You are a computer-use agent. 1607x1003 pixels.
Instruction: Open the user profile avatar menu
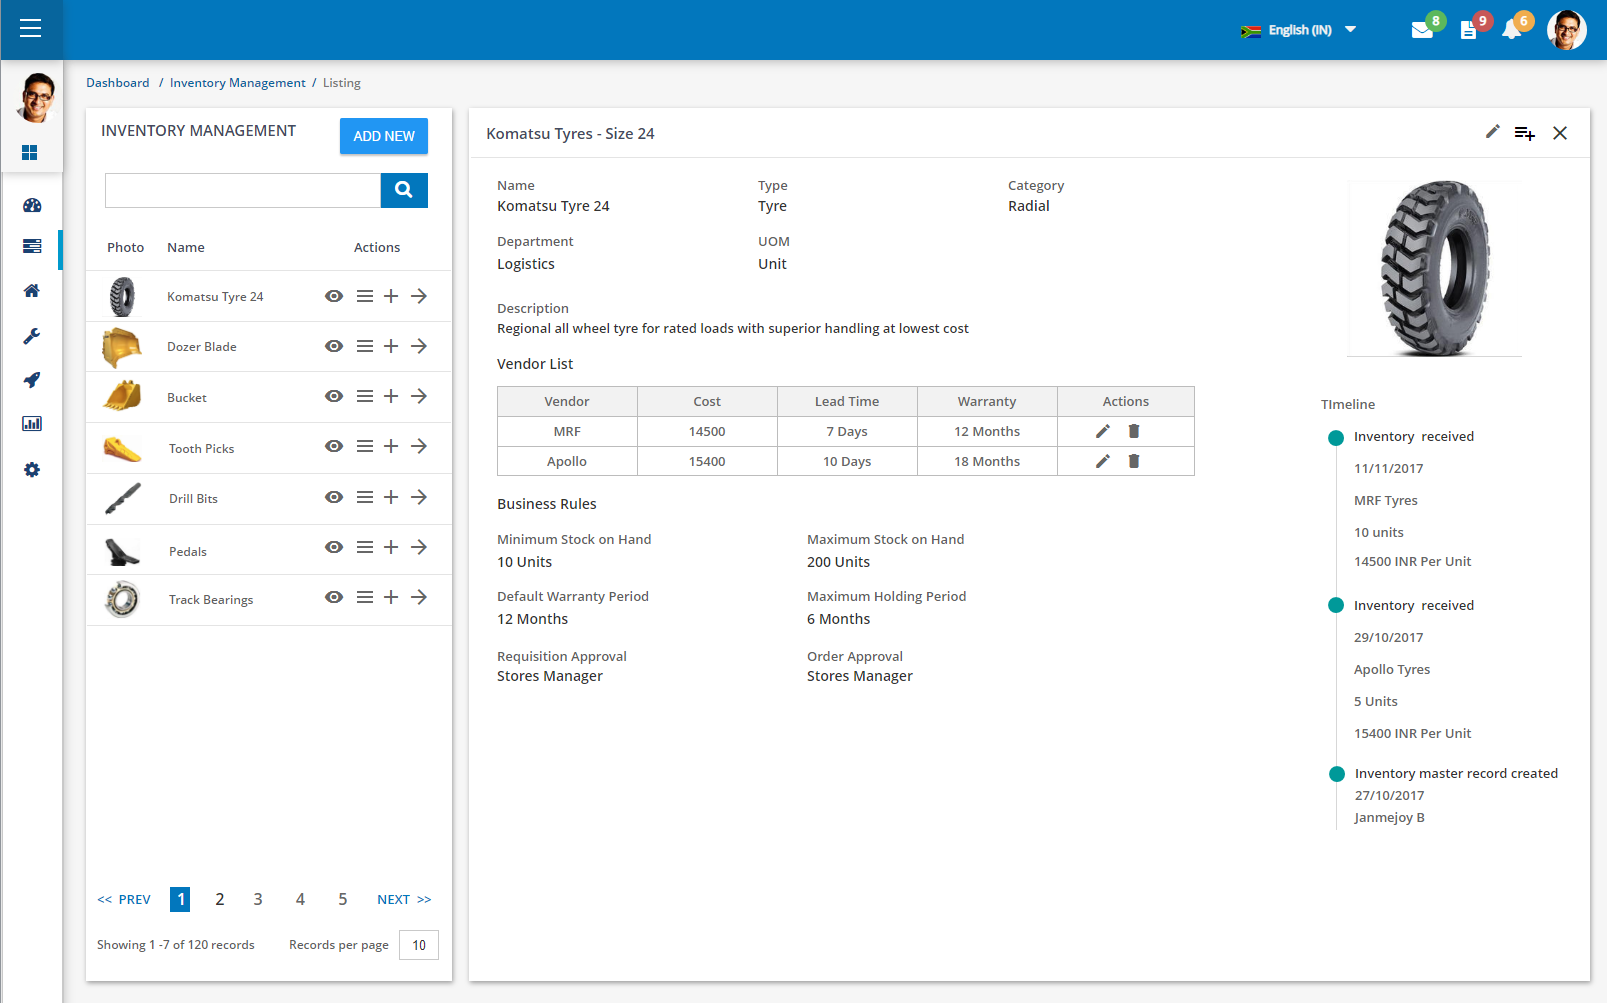(1566, 29)
